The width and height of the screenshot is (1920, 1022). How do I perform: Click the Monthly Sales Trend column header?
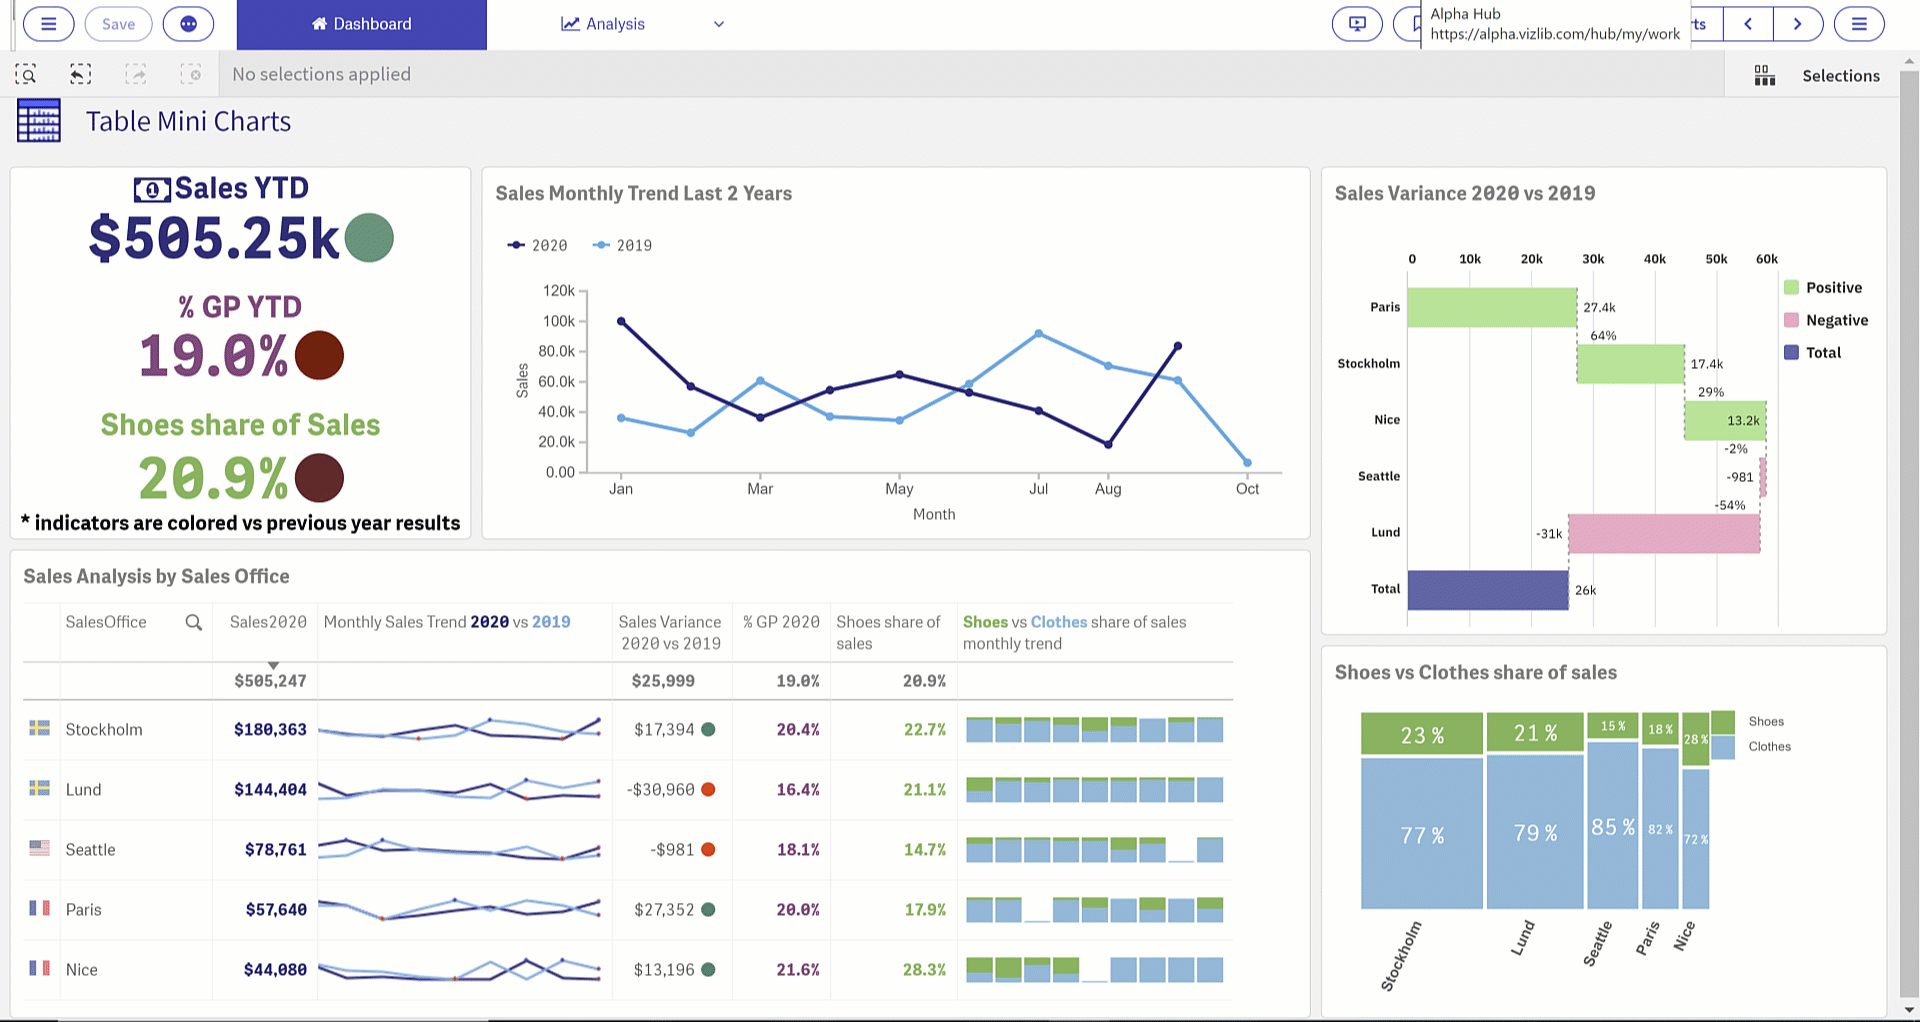click(x=447, y=622)
